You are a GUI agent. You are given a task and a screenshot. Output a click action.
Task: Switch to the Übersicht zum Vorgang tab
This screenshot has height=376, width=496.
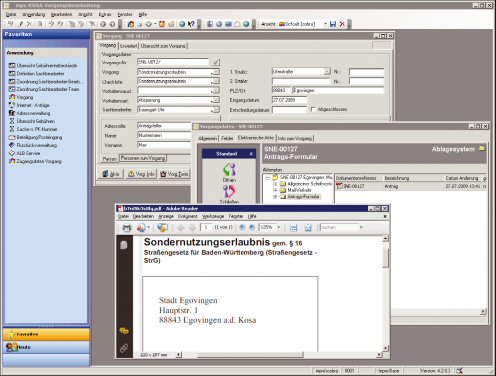click(163, 46)
